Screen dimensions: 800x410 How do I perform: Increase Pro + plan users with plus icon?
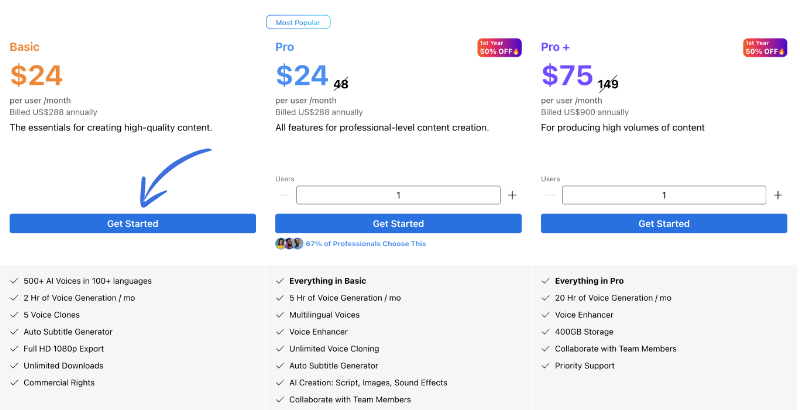coord(778,196)
